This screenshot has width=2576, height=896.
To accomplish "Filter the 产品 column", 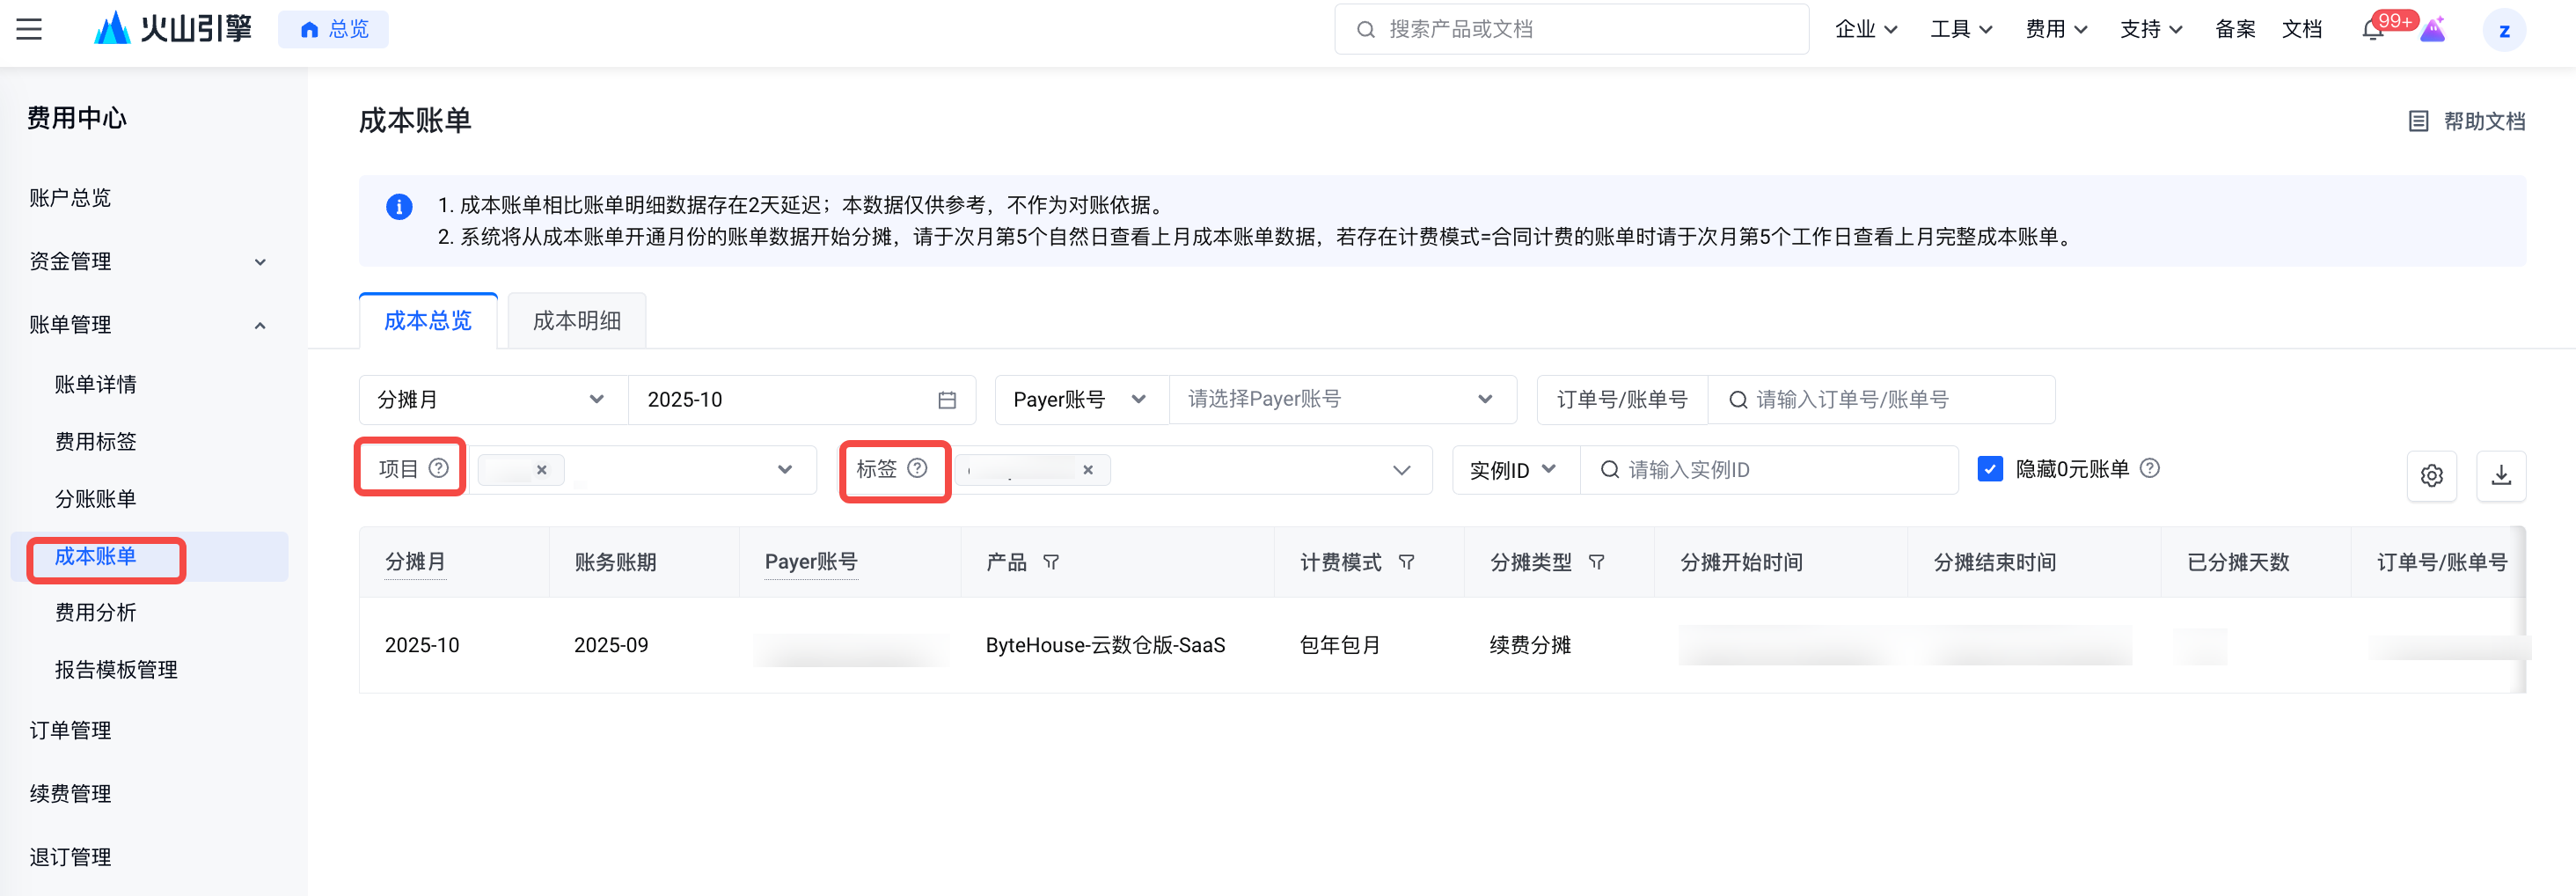I will pos(1051,562).
